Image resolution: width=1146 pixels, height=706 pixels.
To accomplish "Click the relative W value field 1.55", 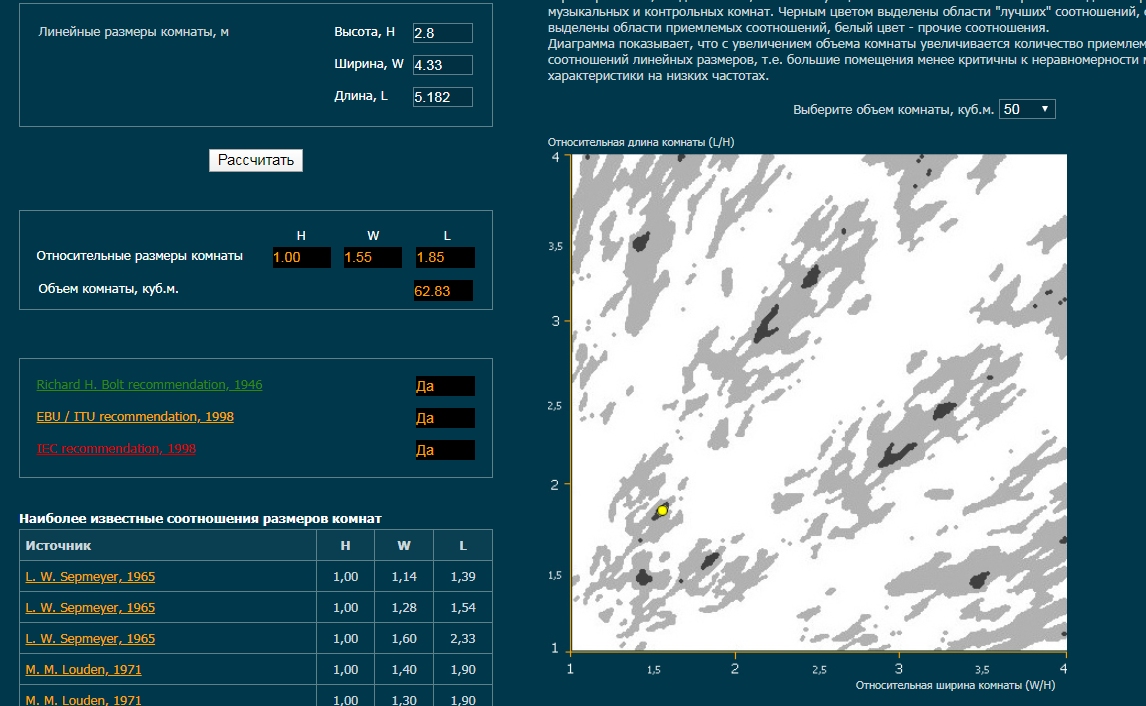I will [x=373, y=258].
